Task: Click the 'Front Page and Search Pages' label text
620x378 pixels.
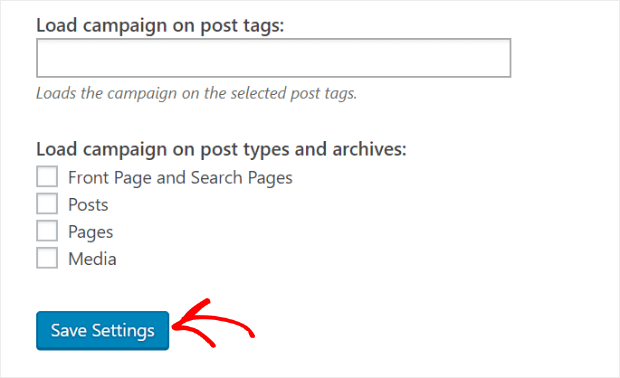Action: [180, 178]
